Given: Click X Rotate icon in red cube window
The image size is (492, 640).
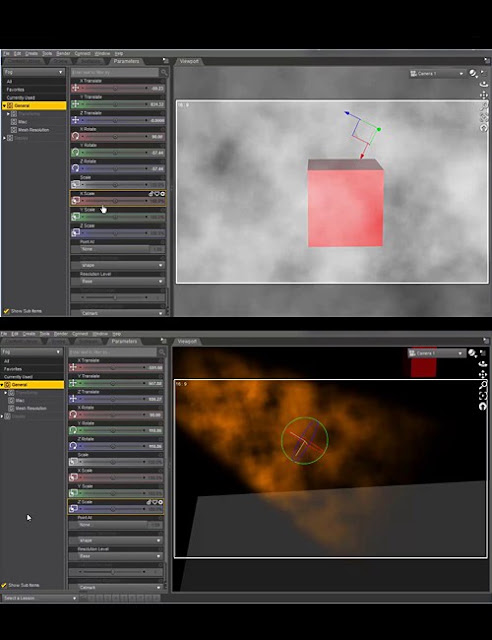Looking at the screenshot, I should (x=76, y=136).
